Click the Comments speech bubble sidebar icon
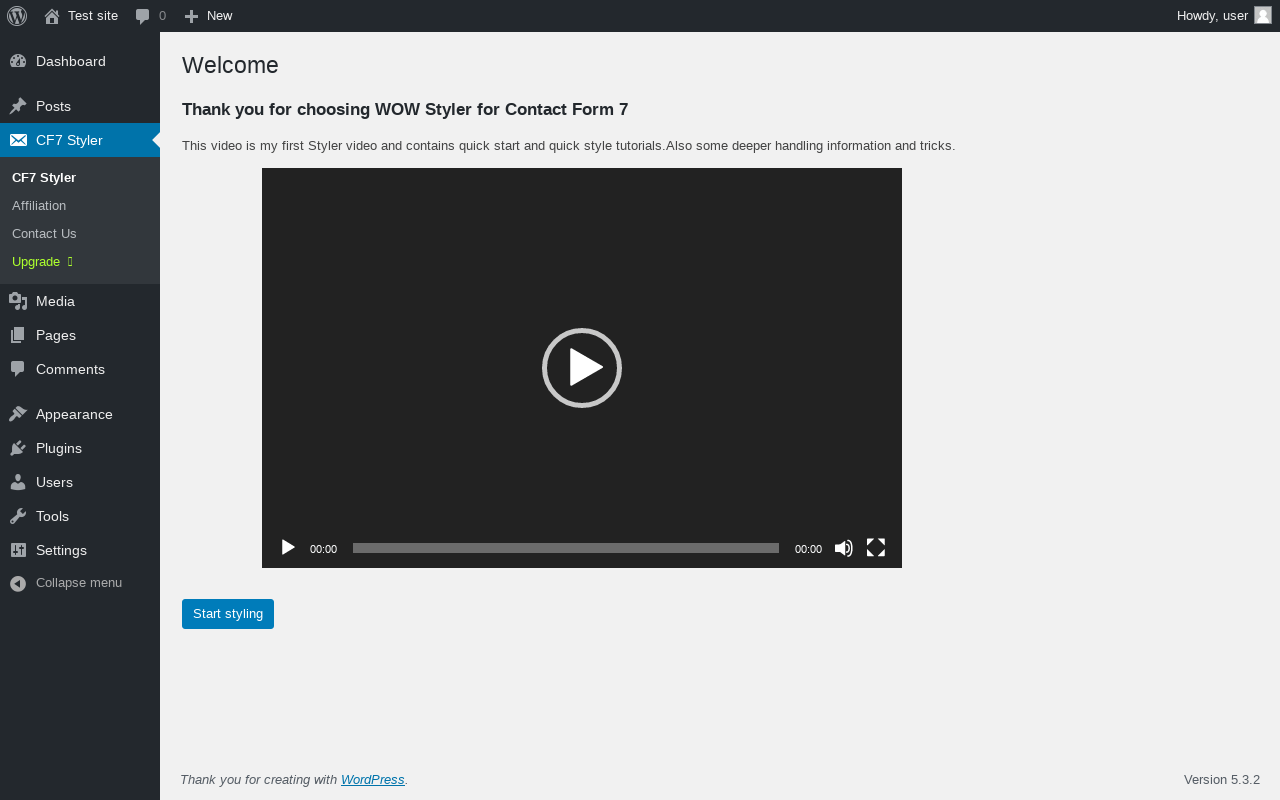 click(x=18, y=369)
